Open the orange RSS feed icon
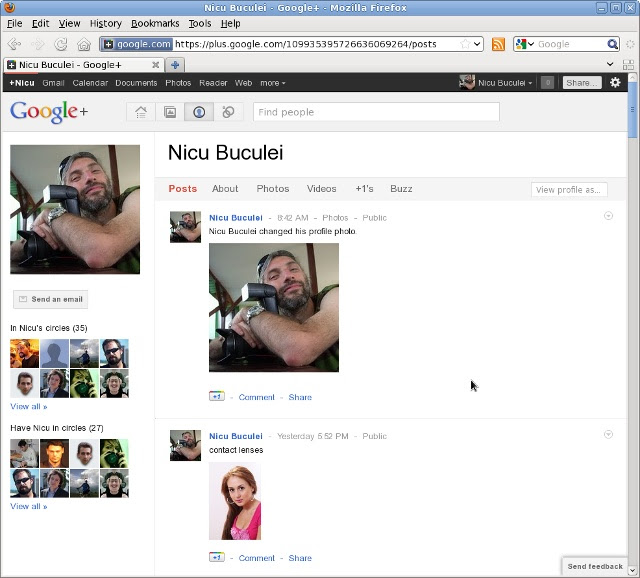Image resolution: width=640 pixels, height=578 pixels. click(498, 44)
